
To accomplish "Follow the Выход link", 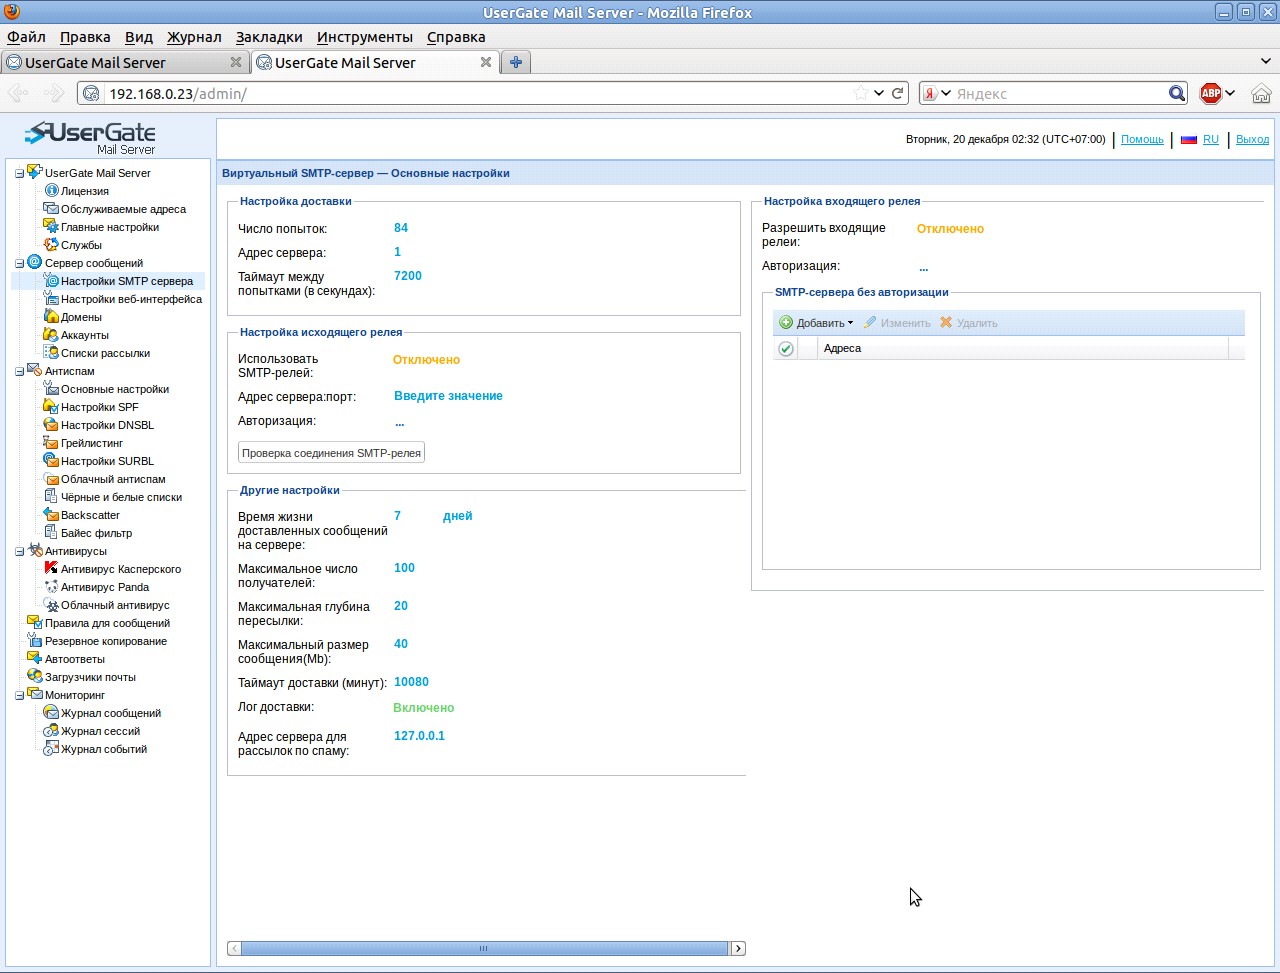I will [x=1252, y=139].
